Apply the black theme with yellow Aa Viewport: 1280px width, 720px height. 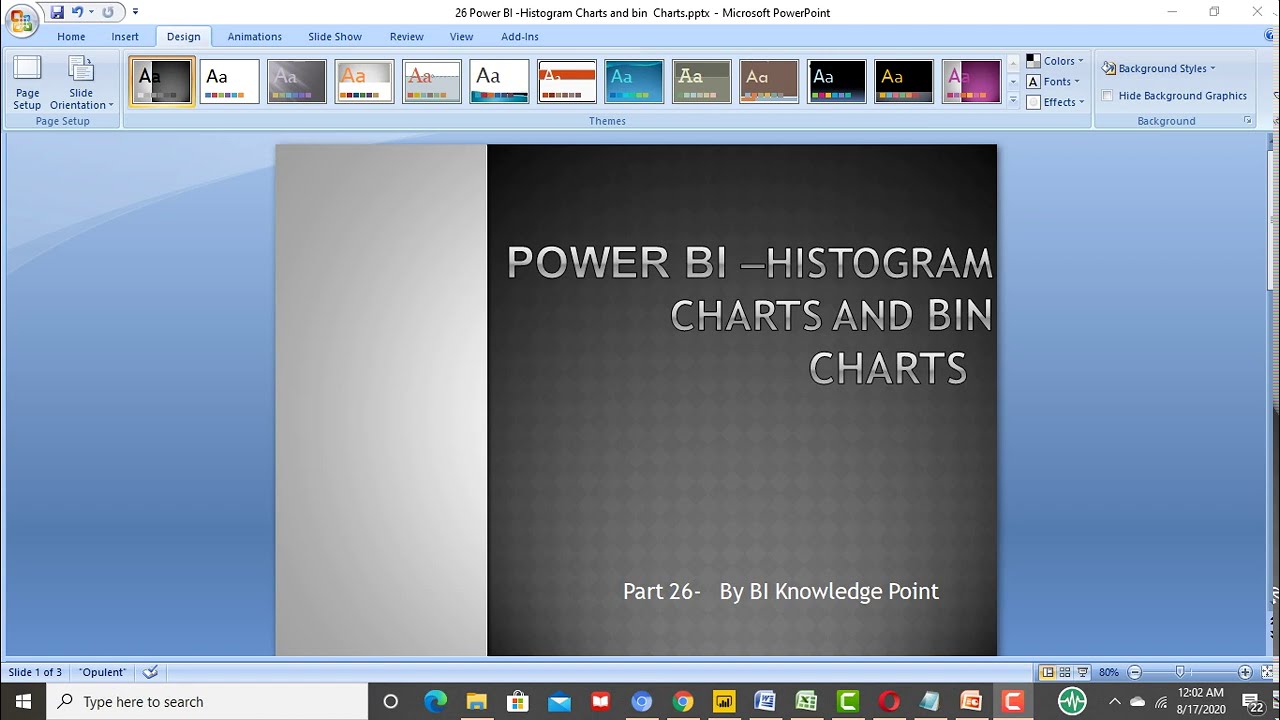point(904,81)
